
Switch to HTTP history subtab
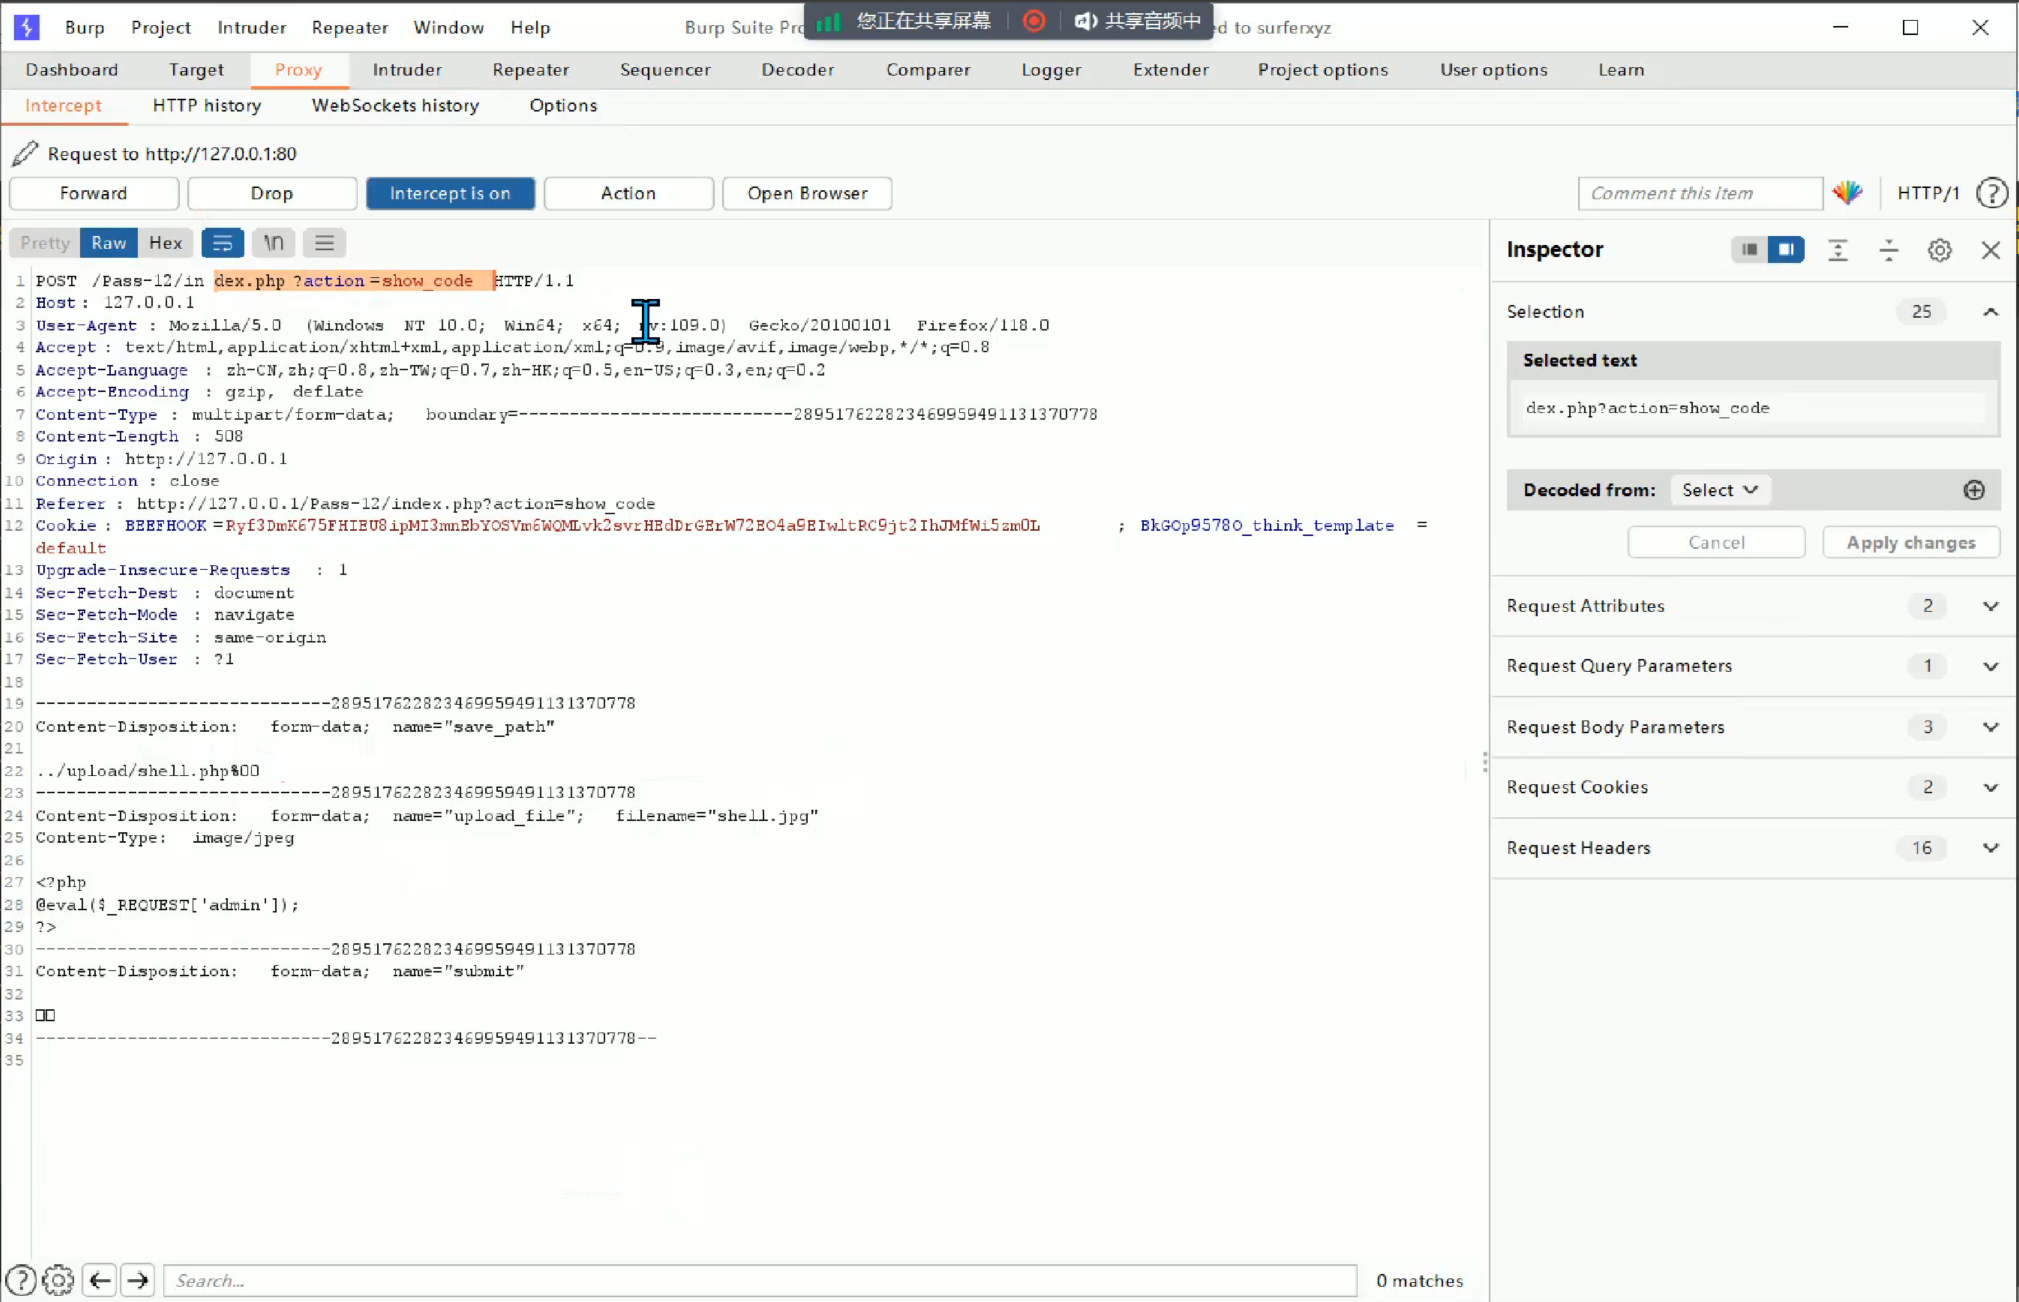click(x=207, y=105)
